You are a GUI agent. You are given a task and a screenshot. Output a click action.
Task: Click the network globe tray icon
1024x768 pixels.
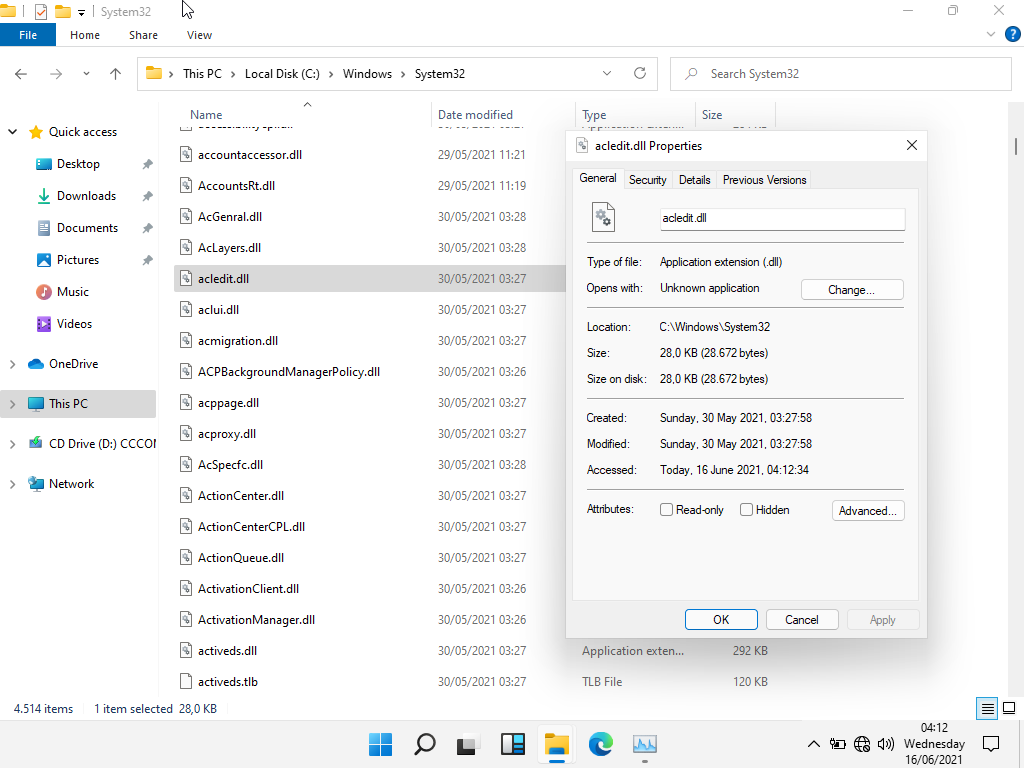(x=862, y=744)
